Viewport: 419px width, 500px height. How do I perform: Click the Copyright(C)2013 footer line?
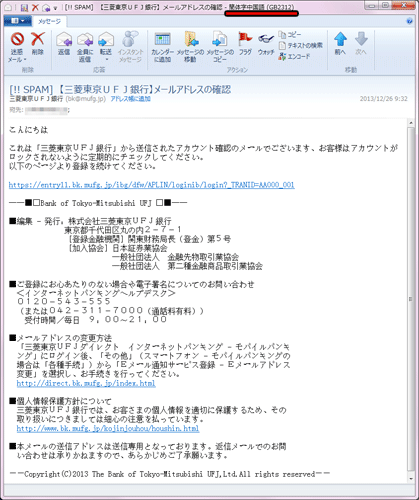[x=170, y=474]
